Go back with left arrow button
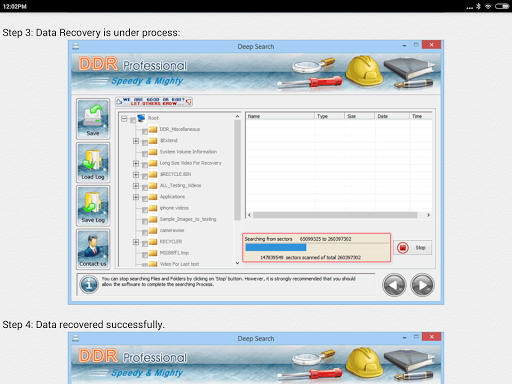Image resolution: width=512 pixels, height=384 pixels. coord(394,285)
